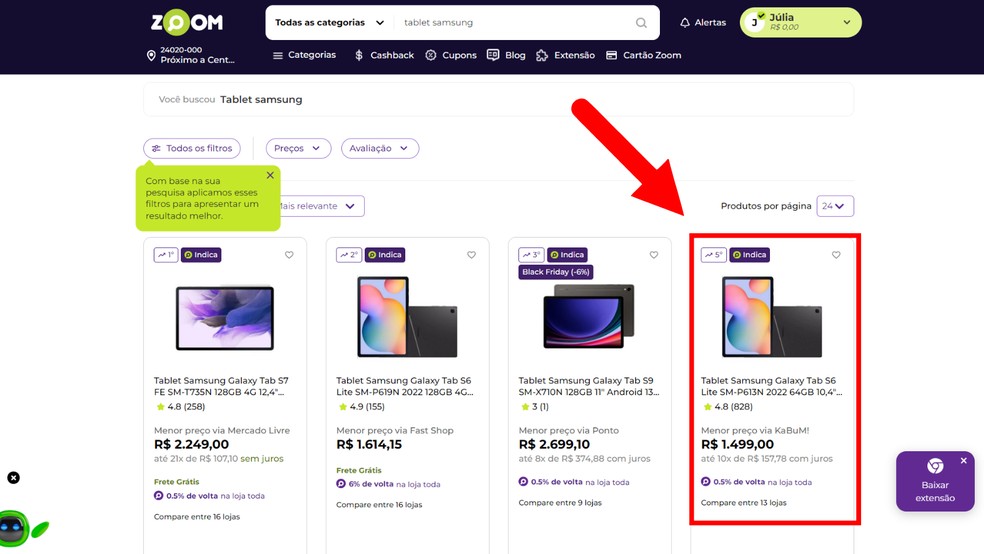Change products per page dropdown 24
Viewport: 984px width, 554px height.
pyautogui.click(x=835, y=206)
